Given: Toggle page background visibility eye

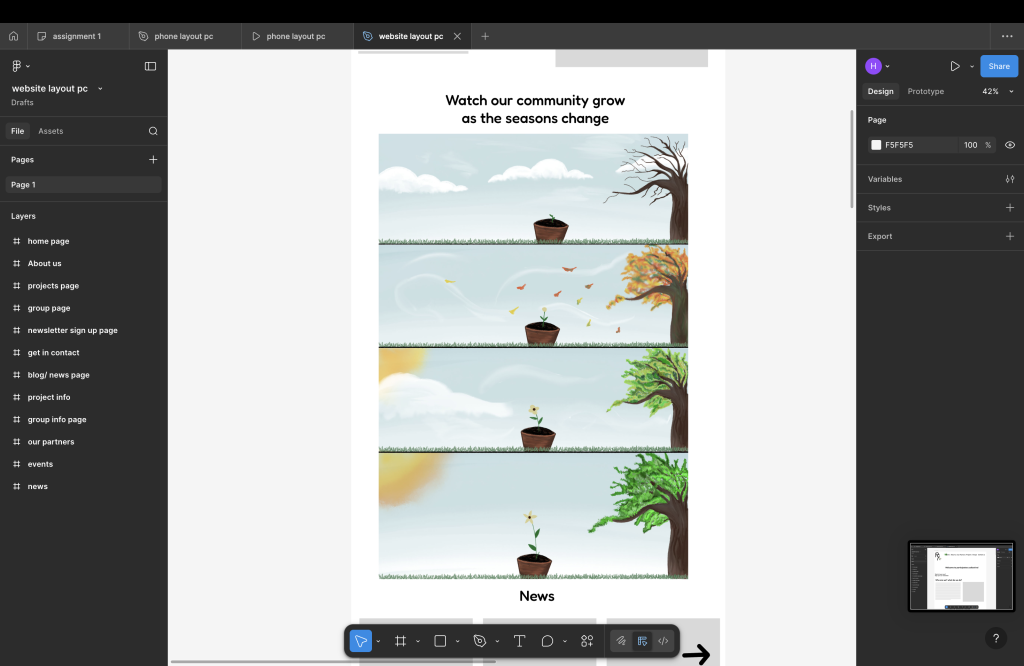Looking at the screenshot, I should pos(1009,145).
